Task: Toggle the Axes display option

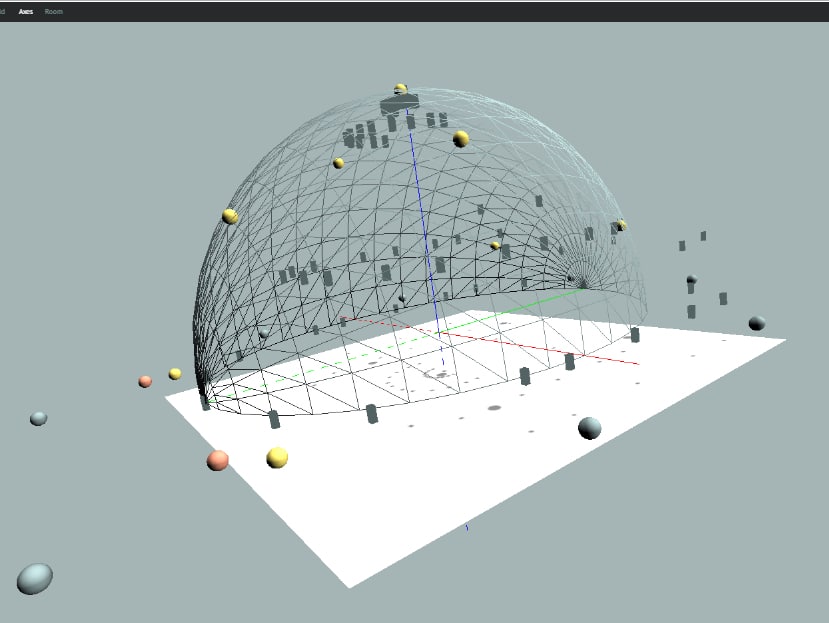Action: (x=26, y=11)
